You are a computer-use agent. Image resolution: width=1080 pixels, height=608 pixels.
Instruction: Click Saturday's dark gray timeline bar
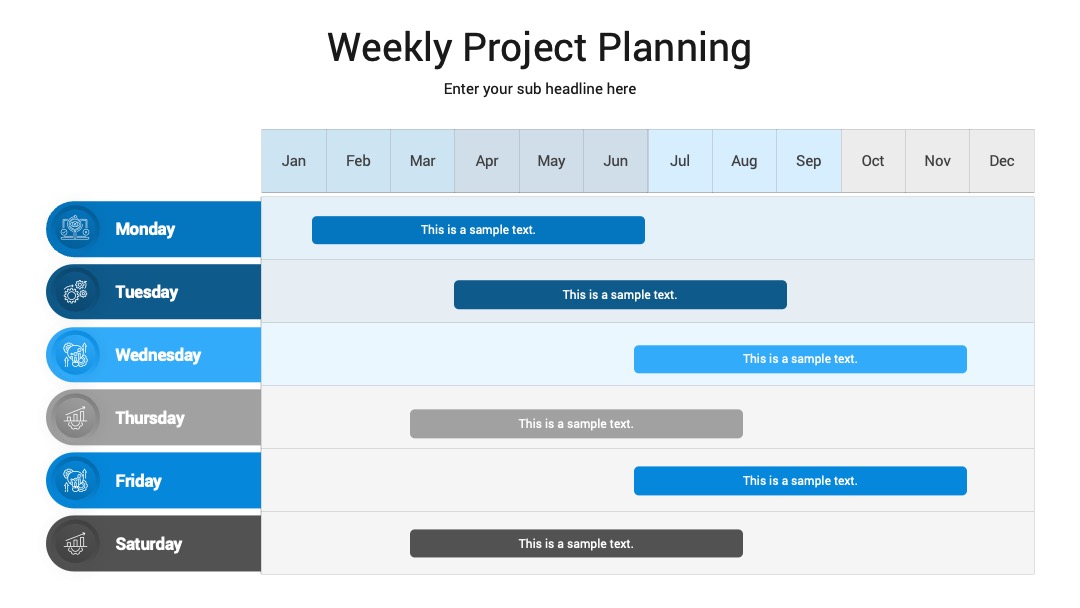pos(576,543)
